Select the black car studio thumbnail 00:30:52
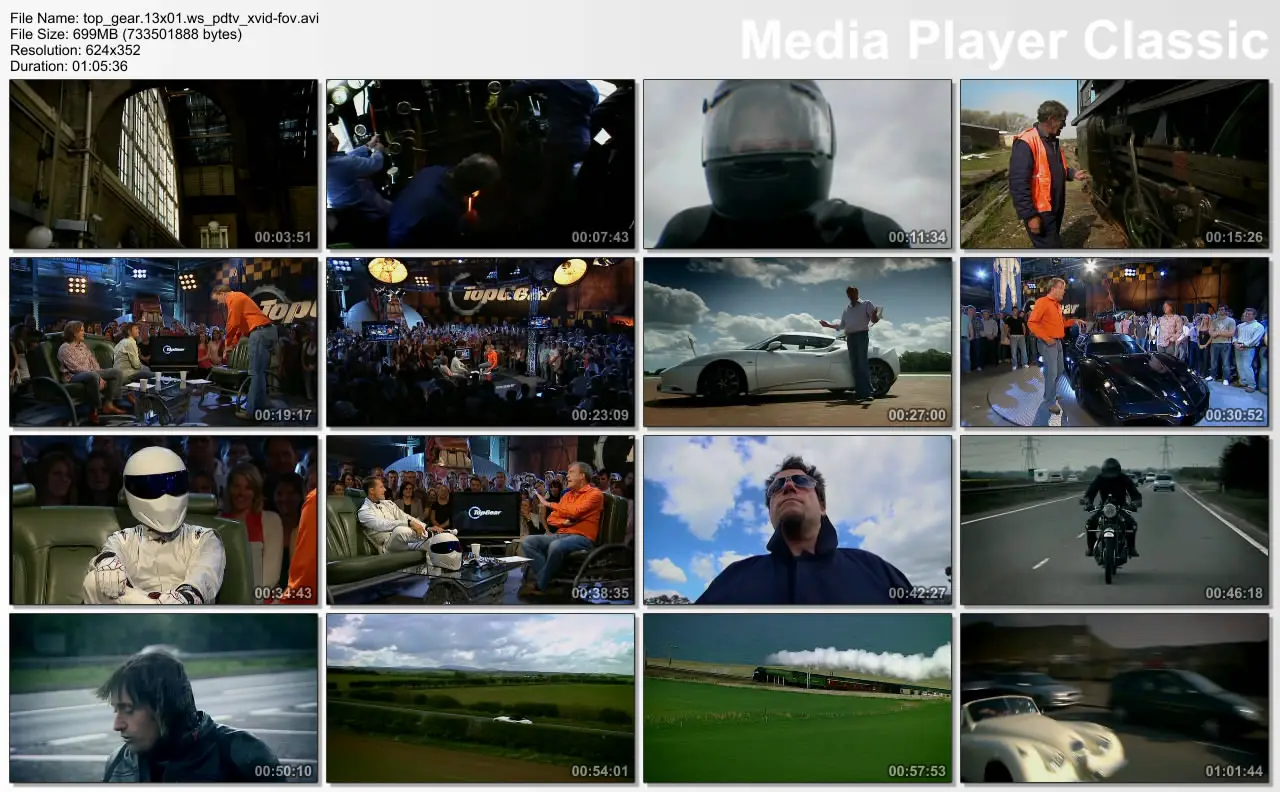 (x=1115, y=342)
